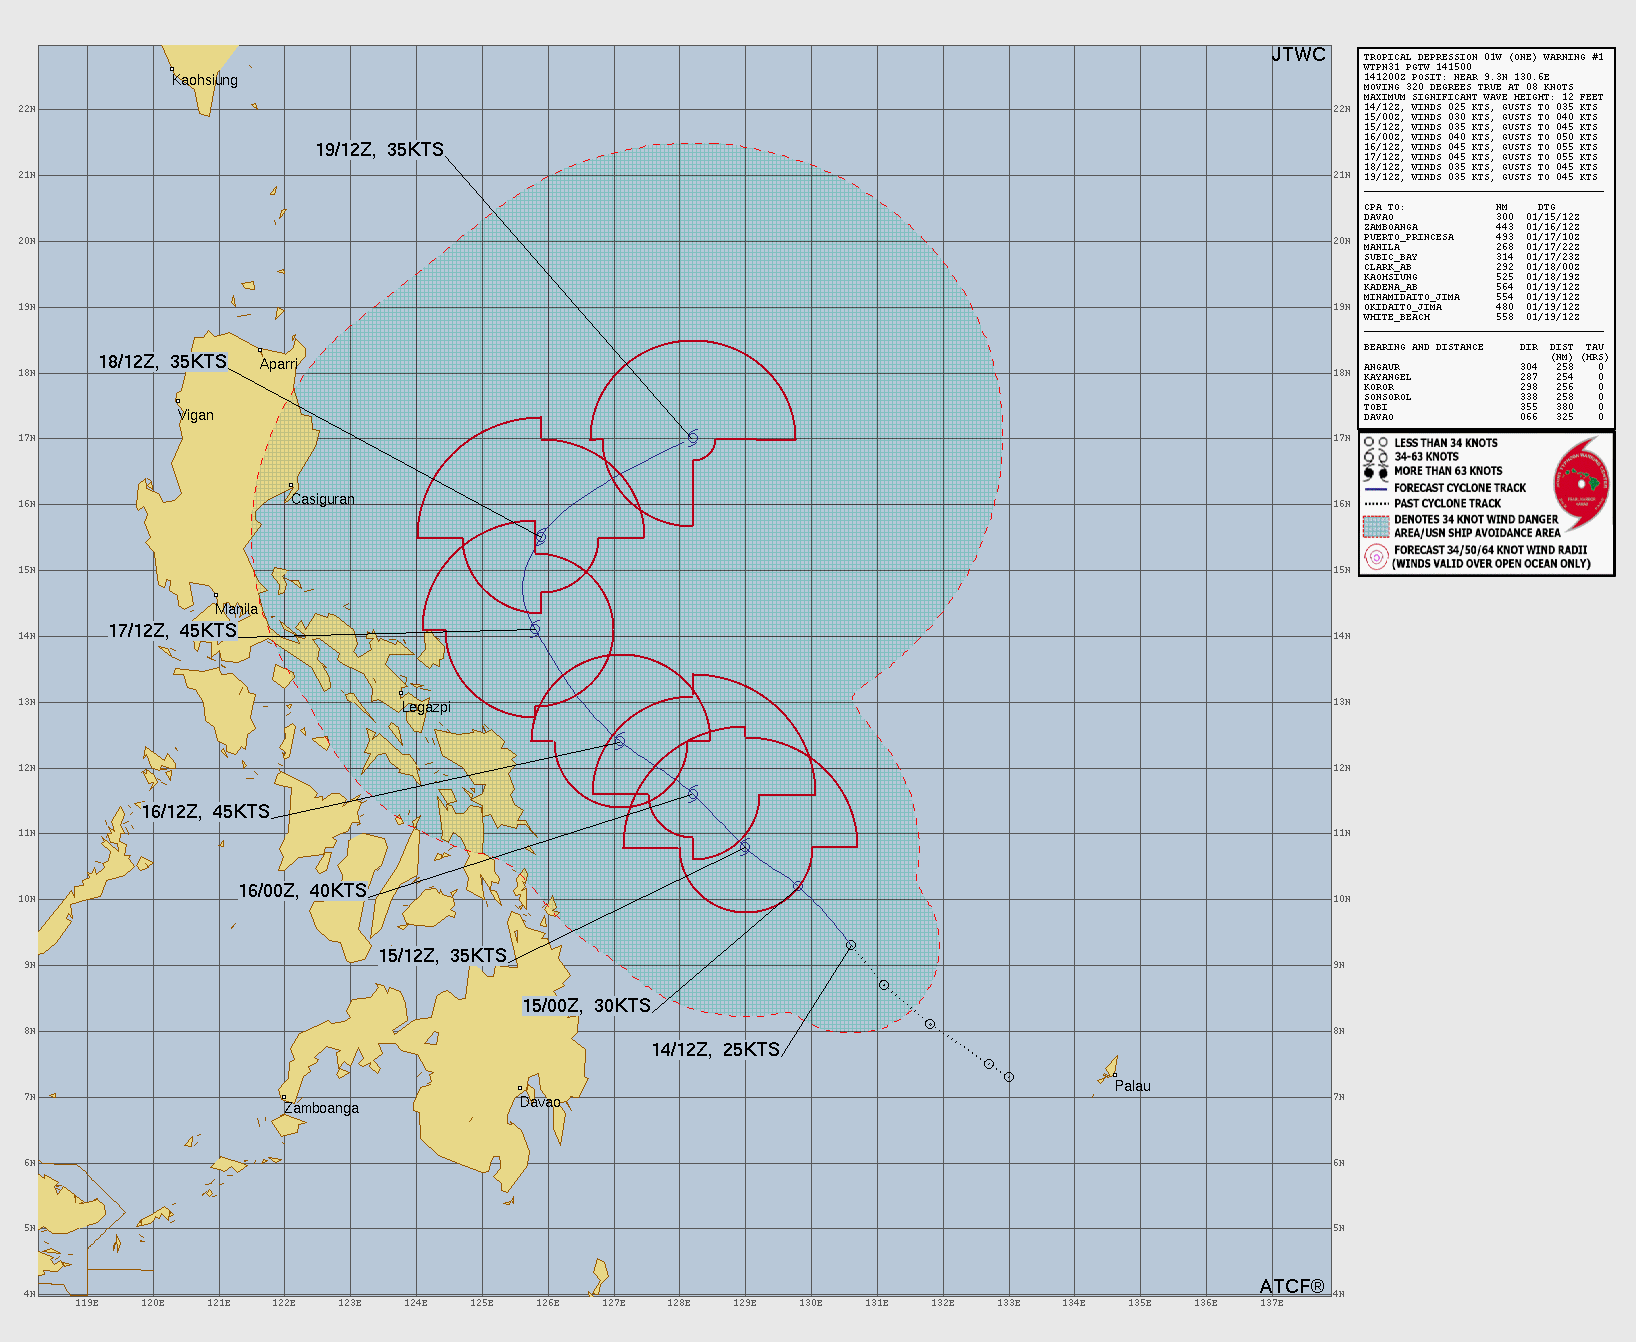Click the ATCF label at the map's bottom right

point(1291,1286)
